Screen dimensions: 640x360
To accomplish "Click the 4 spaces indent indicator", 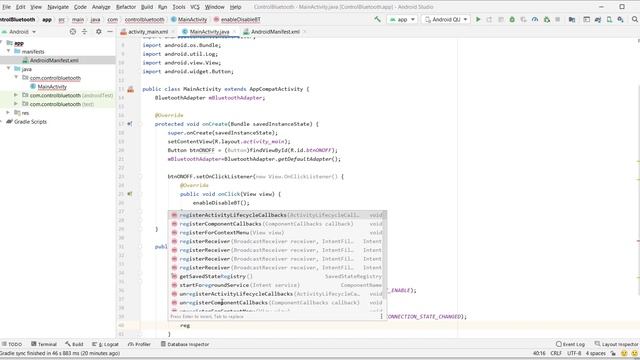I will coord(596,353).
